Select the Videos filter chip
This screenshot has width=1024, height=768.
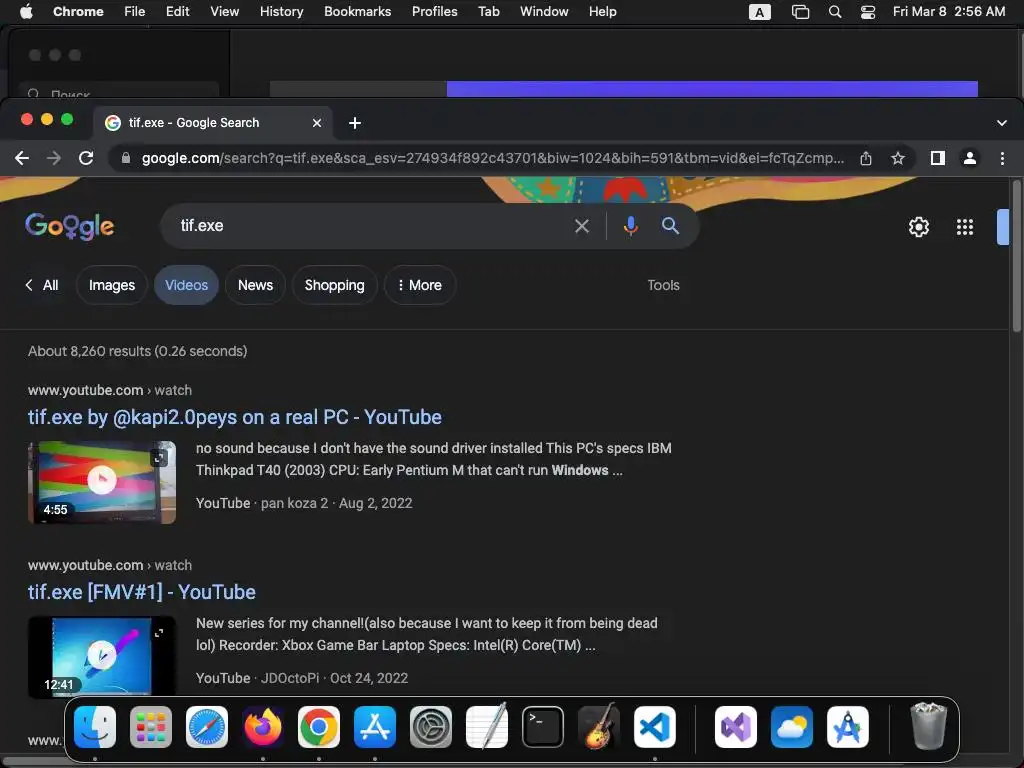(x=186, y=285)
